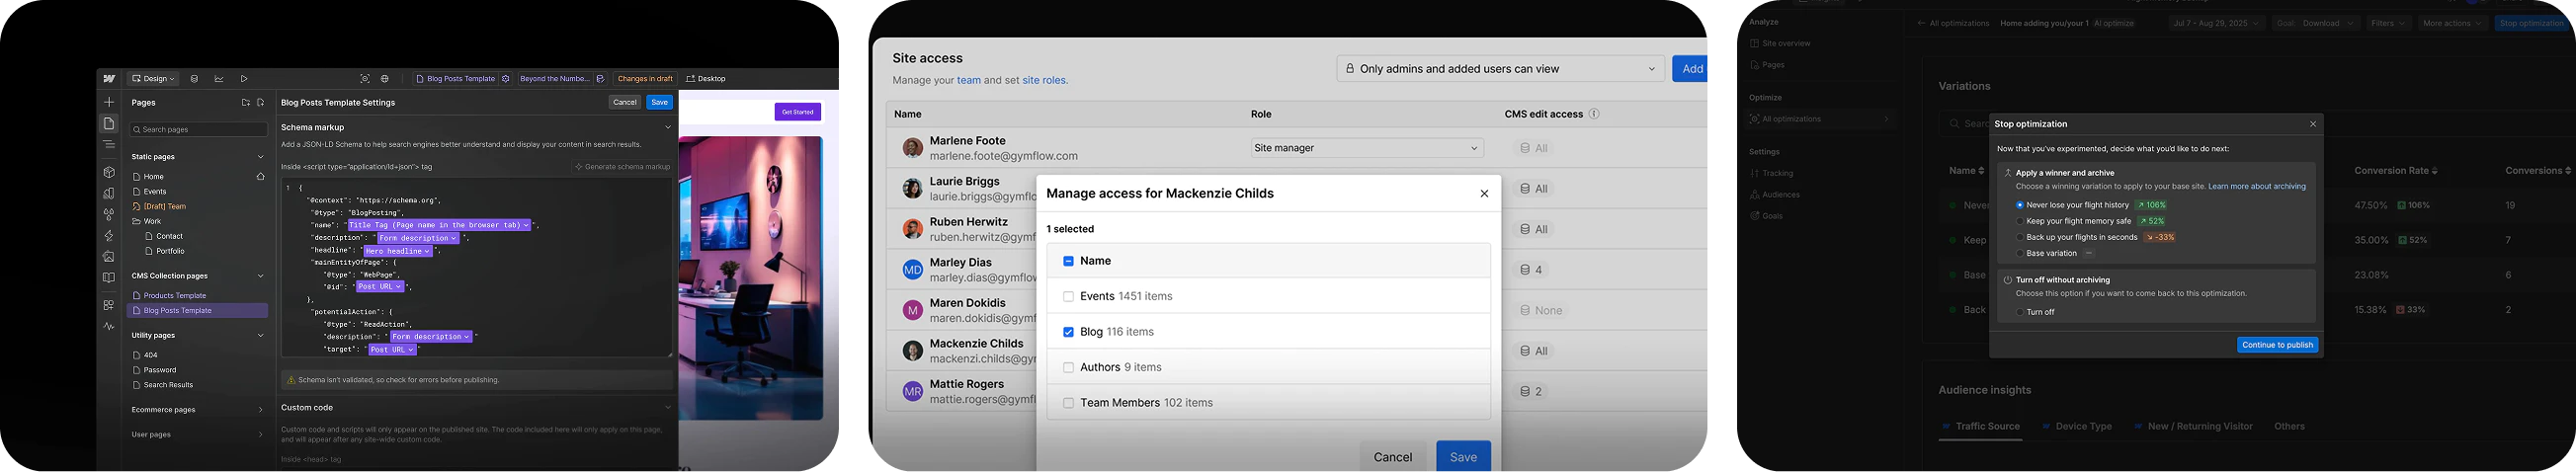This screenshot has height=472, width=2576.
Task: Switch to the New / Returning Visitor tab
Action: pyautogui.click(x=2193, y=427)
